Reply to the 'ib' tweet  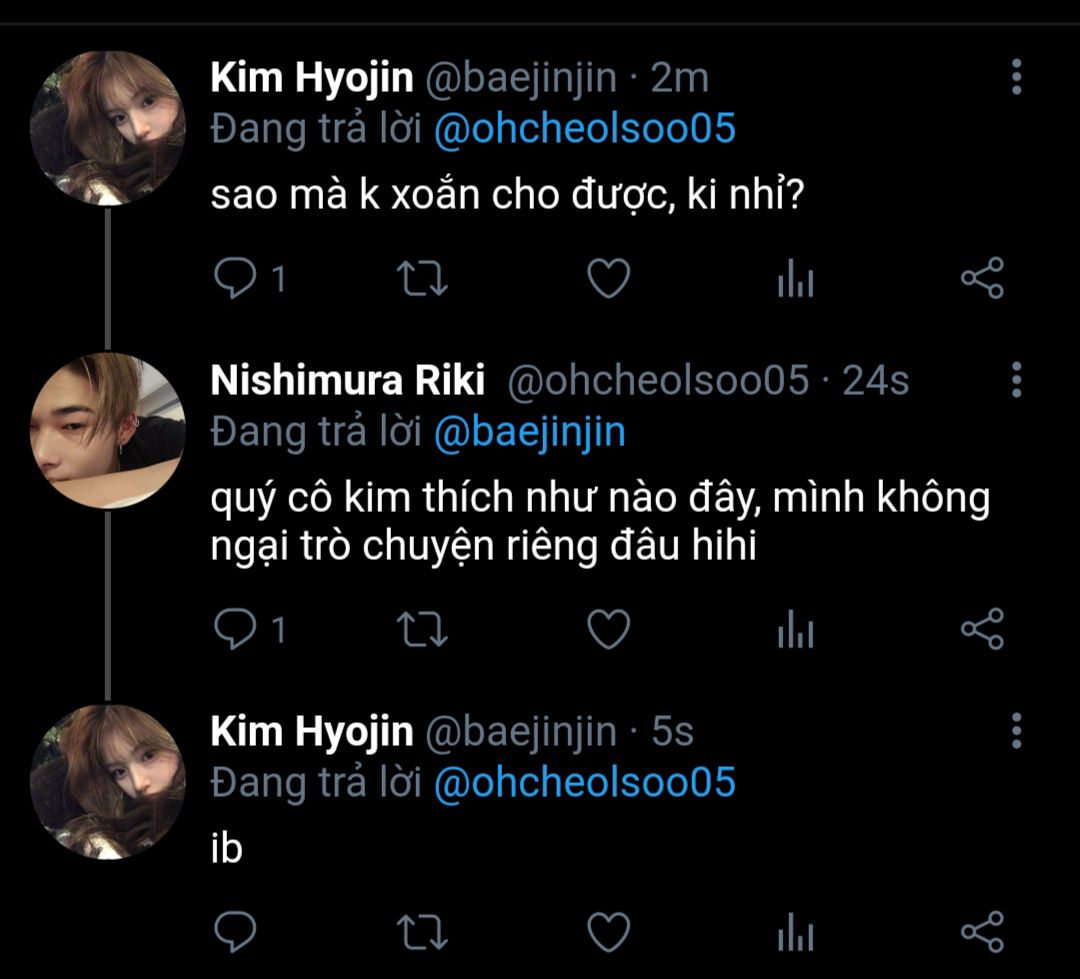pos(236,932)
